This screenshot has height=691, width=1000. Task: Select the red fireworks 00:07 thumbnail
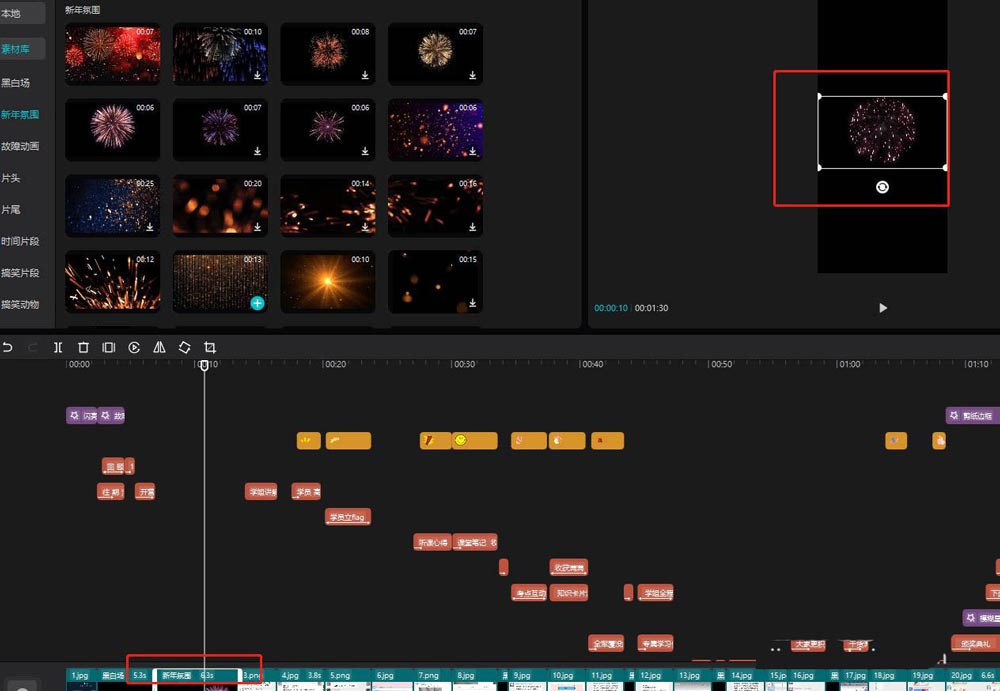[112, 53]
